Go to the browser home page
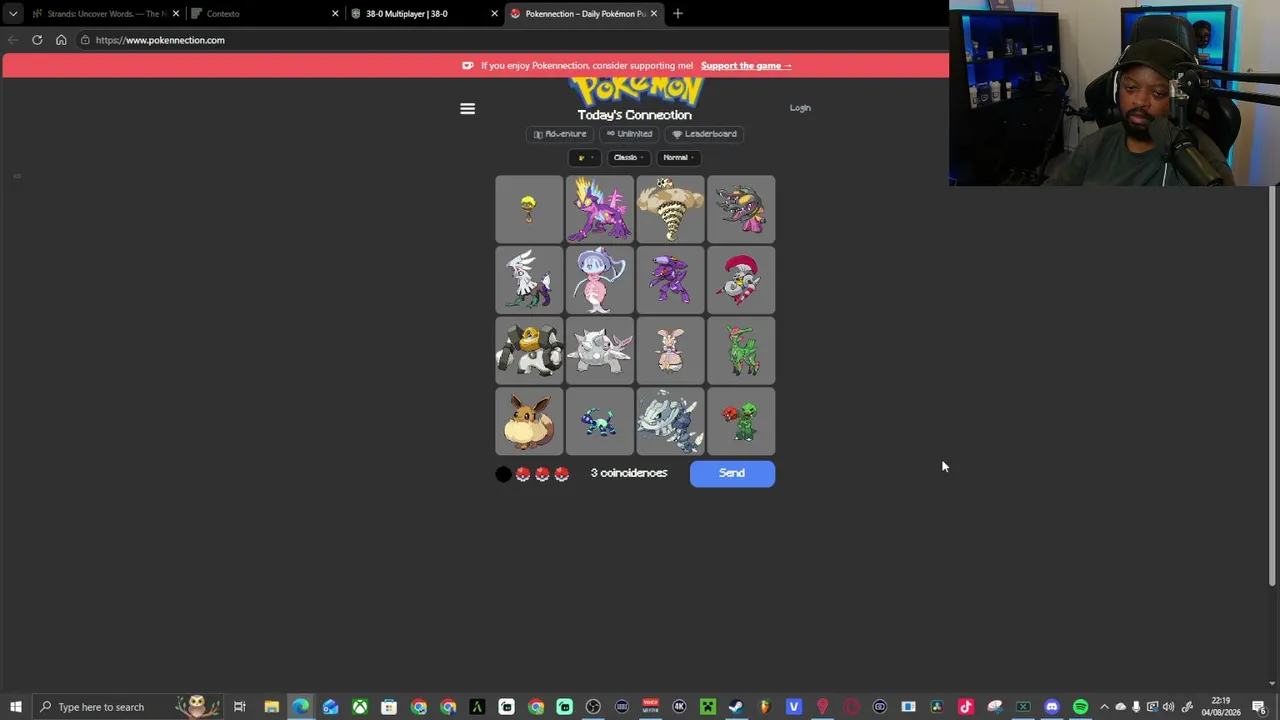The image size is (1280, 720). (61, 40)
